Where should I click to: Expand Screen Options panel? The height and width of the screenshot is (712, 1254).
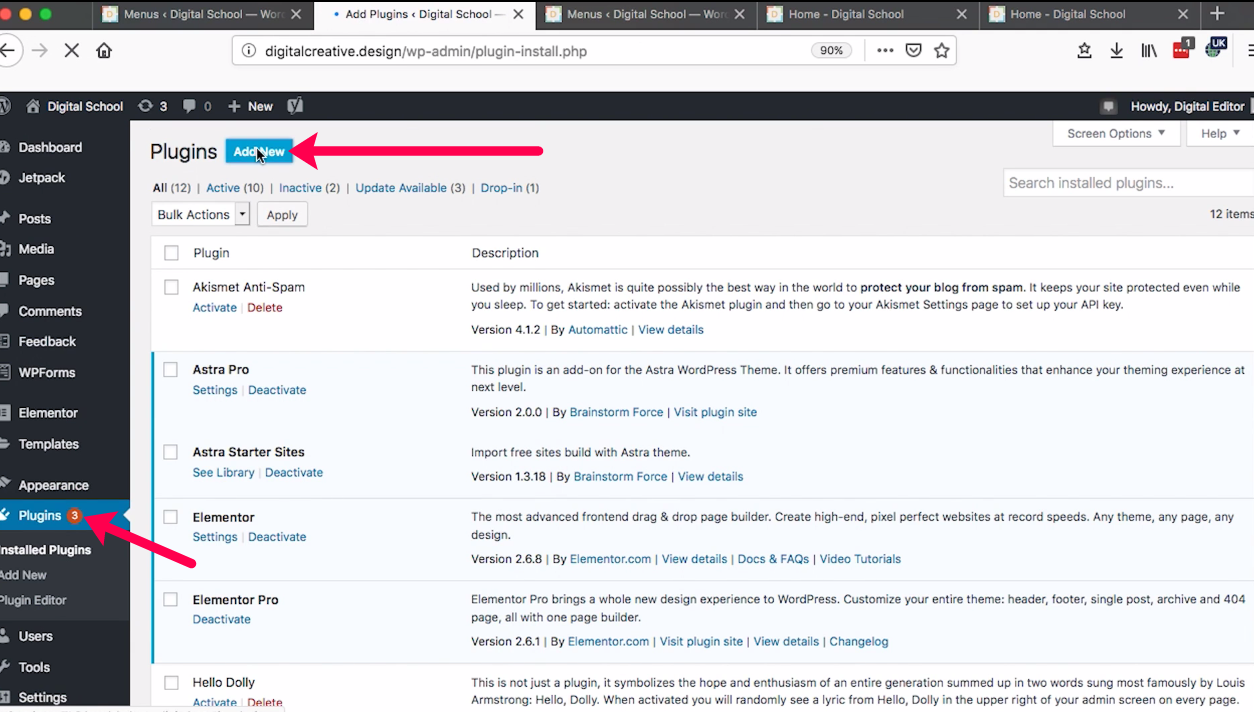click(1116, 133)
